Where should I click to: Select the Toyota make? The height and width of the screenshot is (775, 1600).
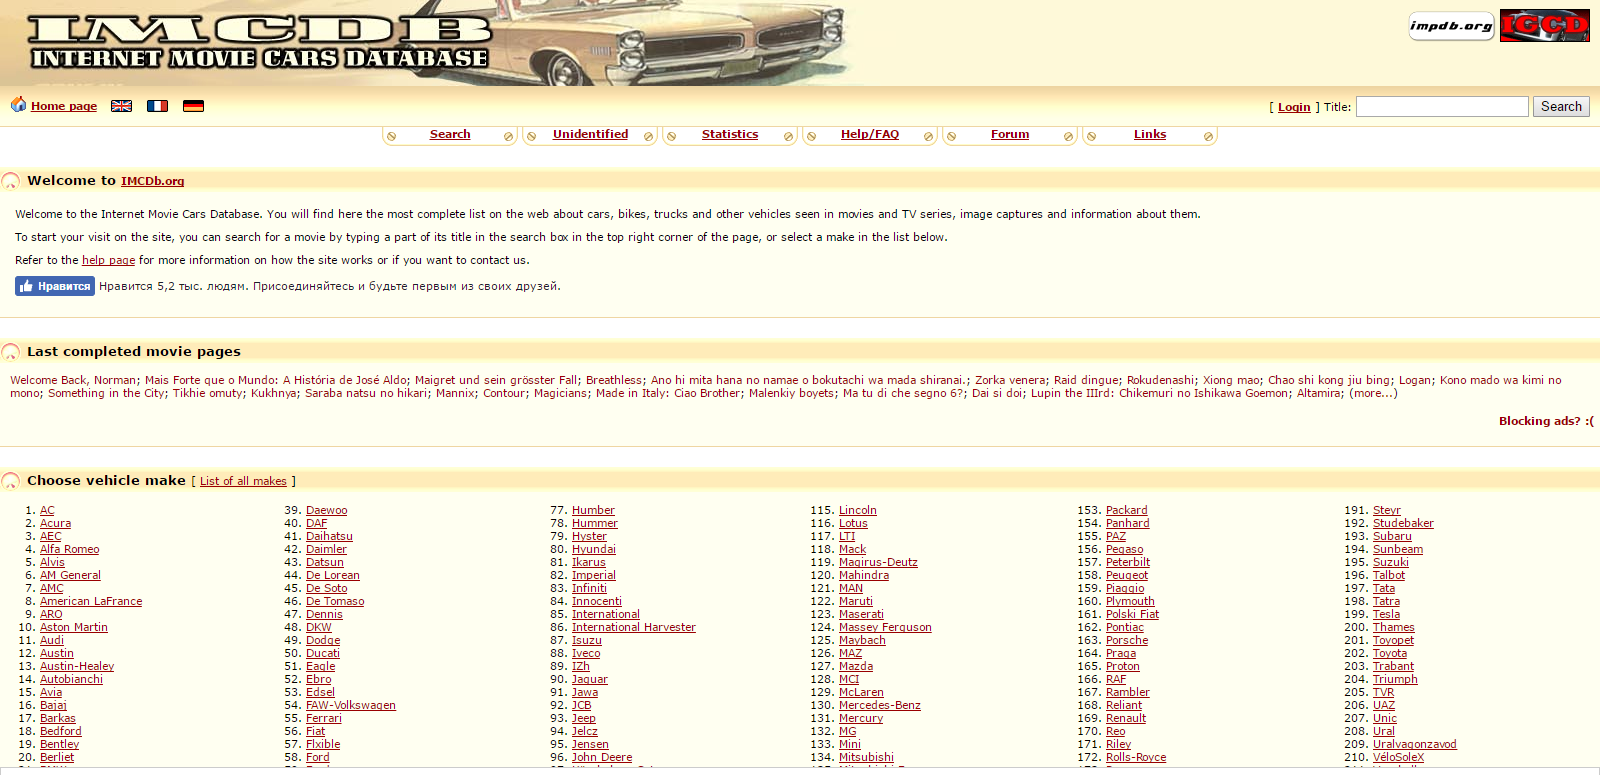click(x=1390, y=653)
